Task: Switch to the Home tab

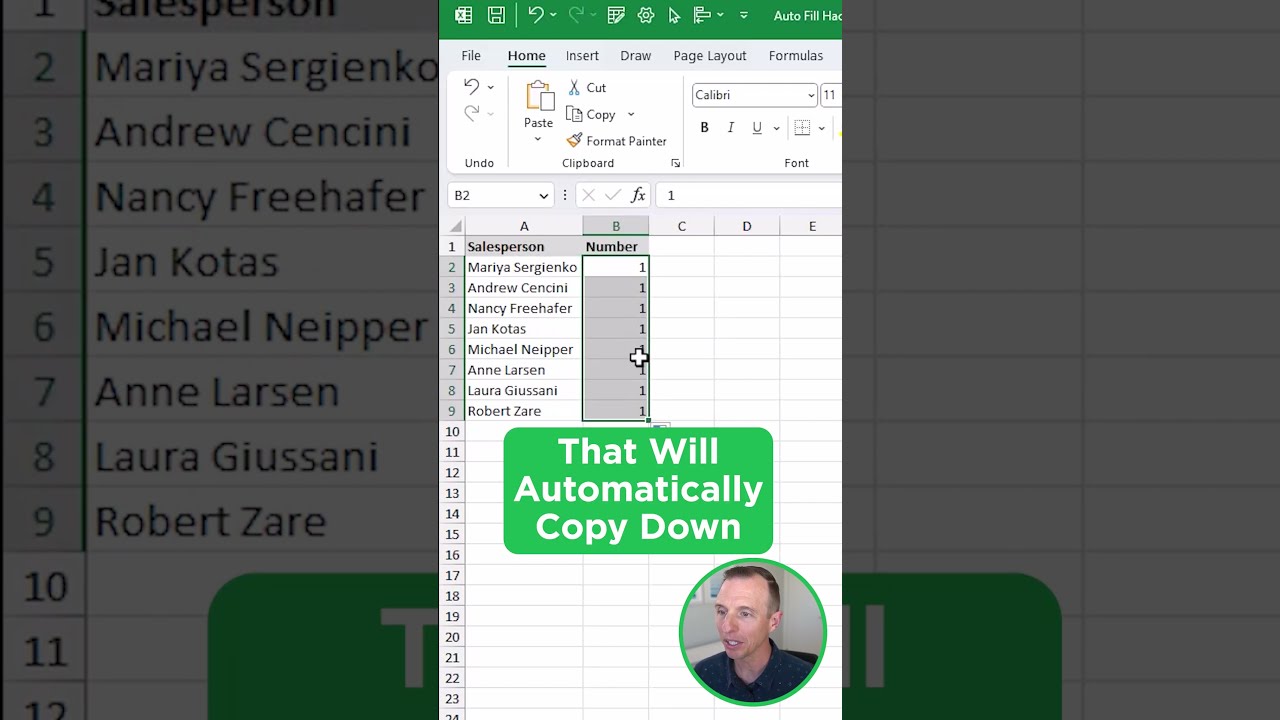Action: click(526, 56)
